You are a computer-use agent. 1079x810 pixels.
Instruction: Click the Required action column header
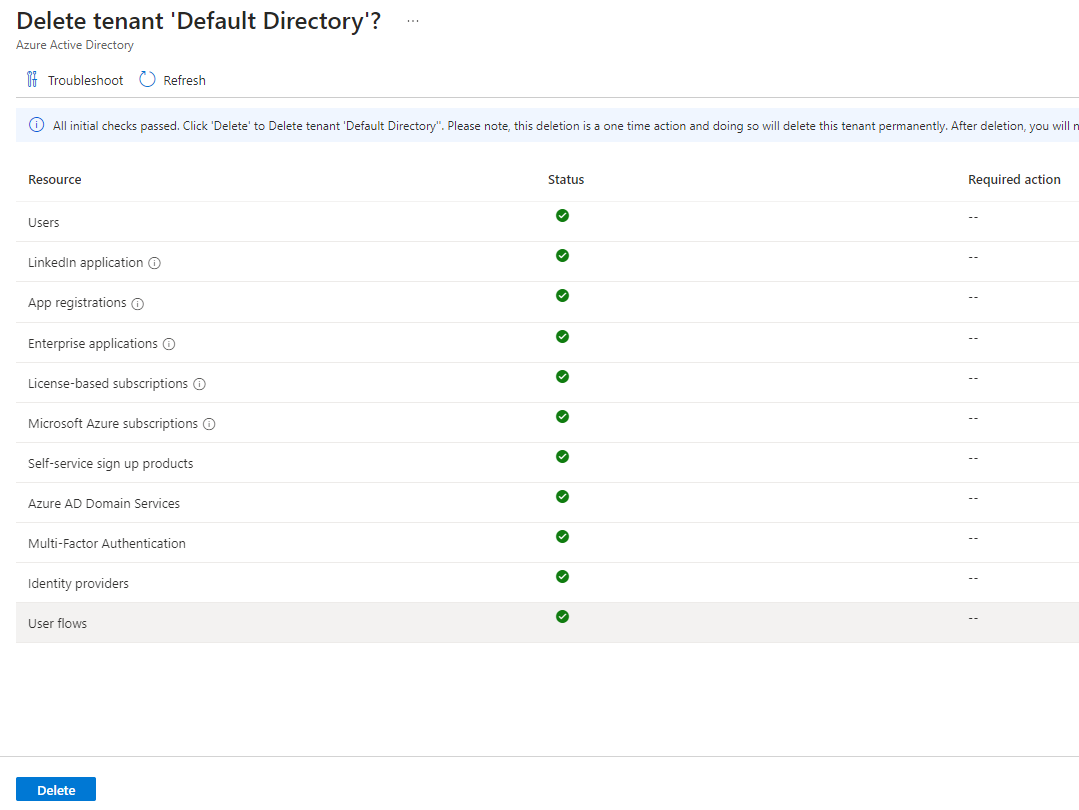coord(1014,179)
